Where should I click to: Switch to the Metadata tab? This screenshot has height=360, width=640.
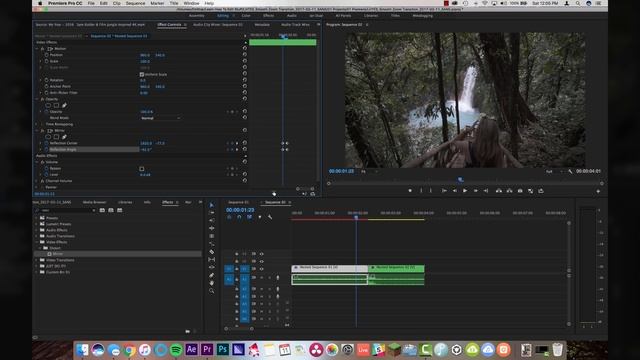[x=262, y=24]
